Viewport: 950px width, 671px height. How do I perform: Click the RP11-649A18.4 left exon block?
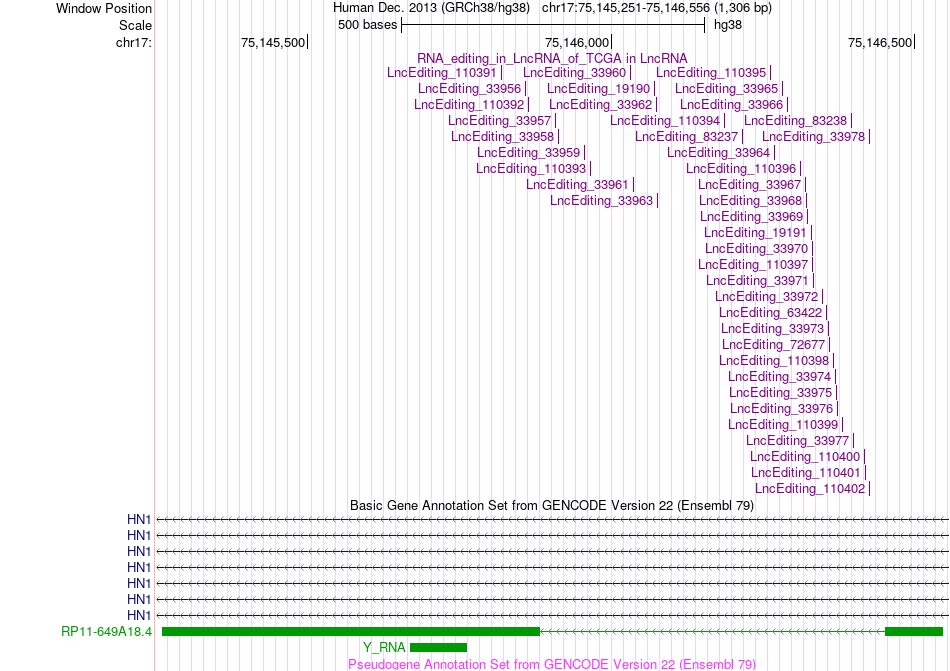click(351, 632)
